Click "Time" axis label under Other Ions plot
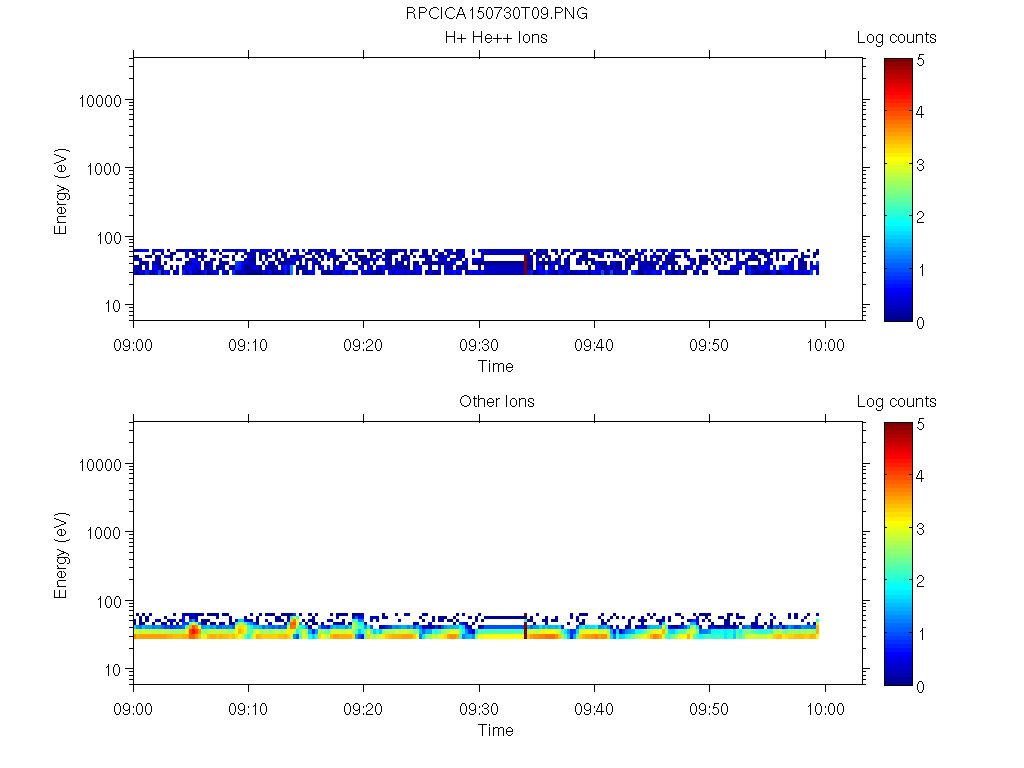 point(495,730)
